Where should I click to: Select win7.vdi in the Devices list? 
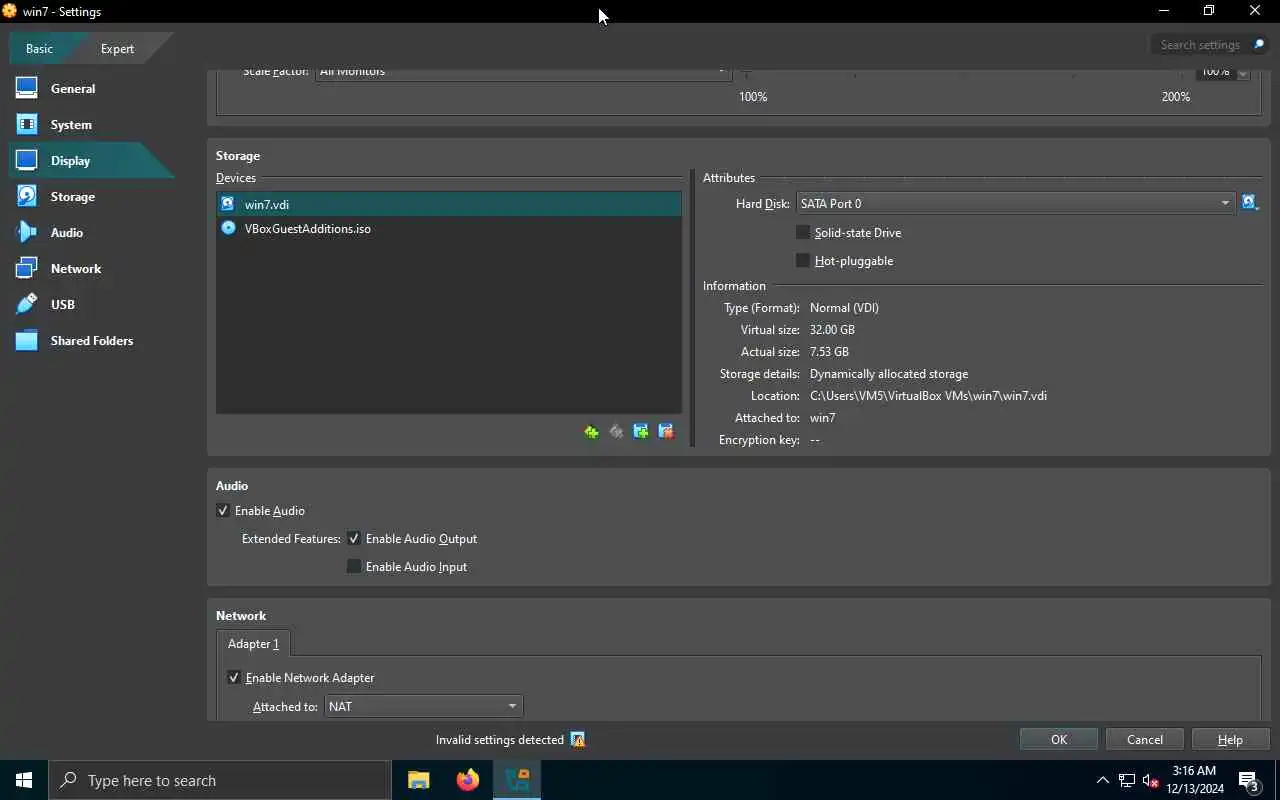point(449,204)
